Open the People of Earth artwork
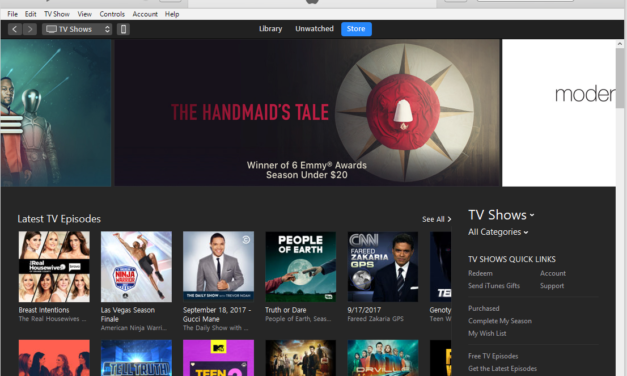 (301, 267)
